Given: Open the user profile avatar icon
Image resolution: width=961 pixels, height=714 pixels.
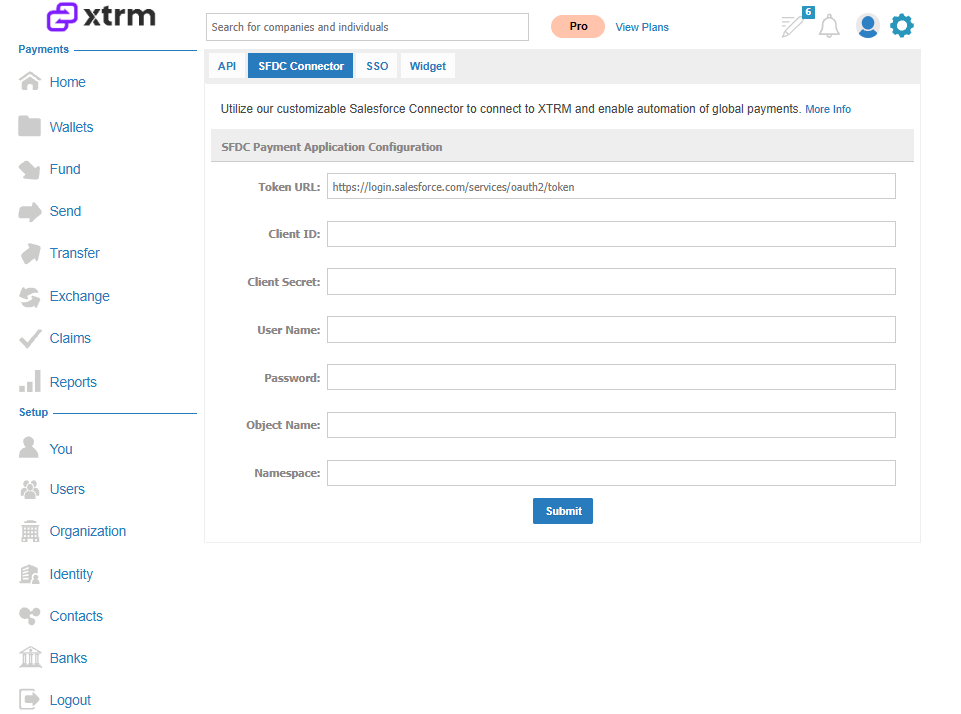Looking at the screenshot, I should (x=868, y=26).
